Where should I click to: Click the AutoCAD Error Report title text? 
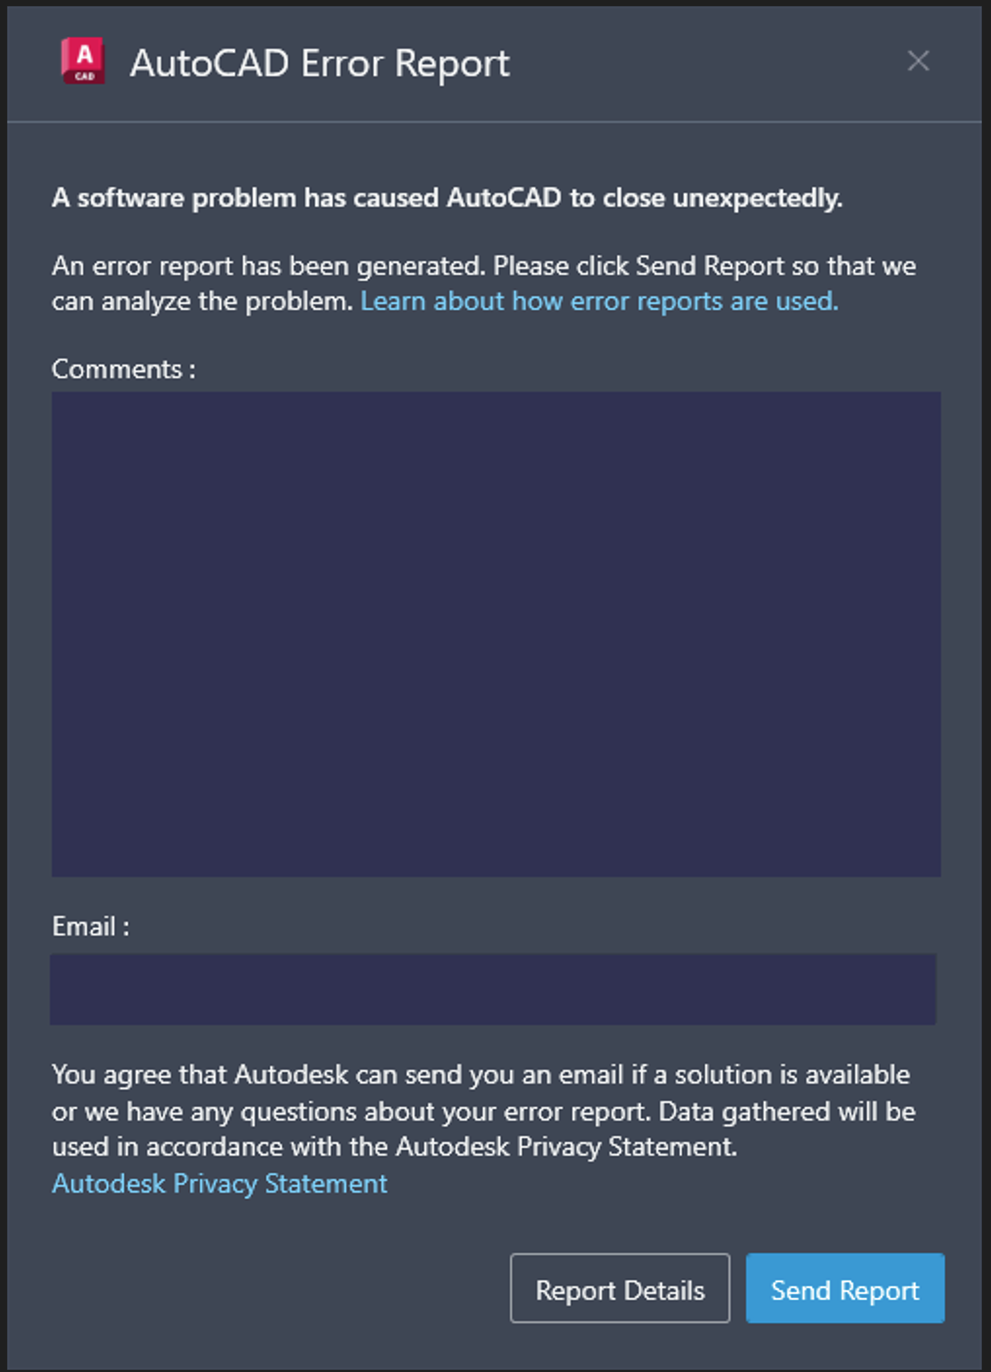320,64
